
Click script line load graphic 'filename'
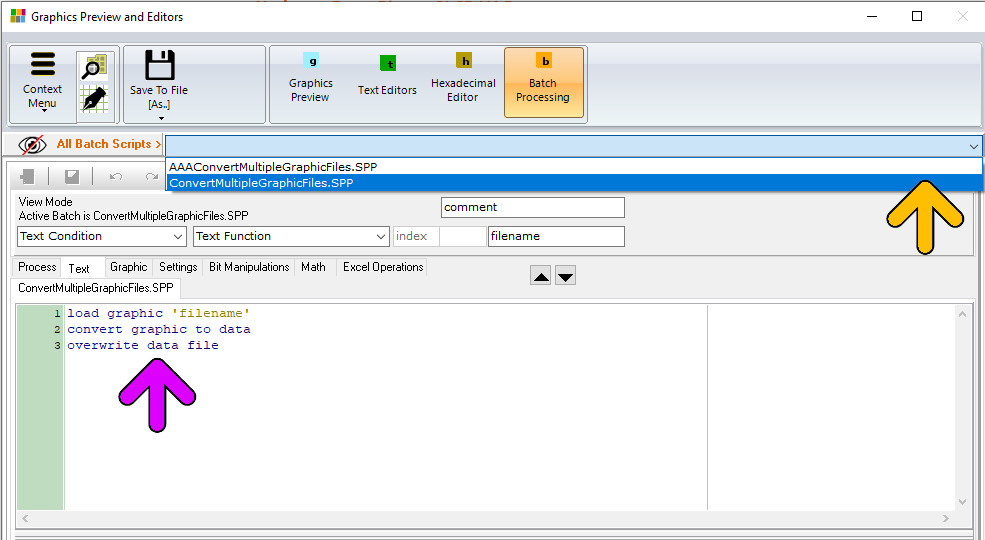[158, 313]
